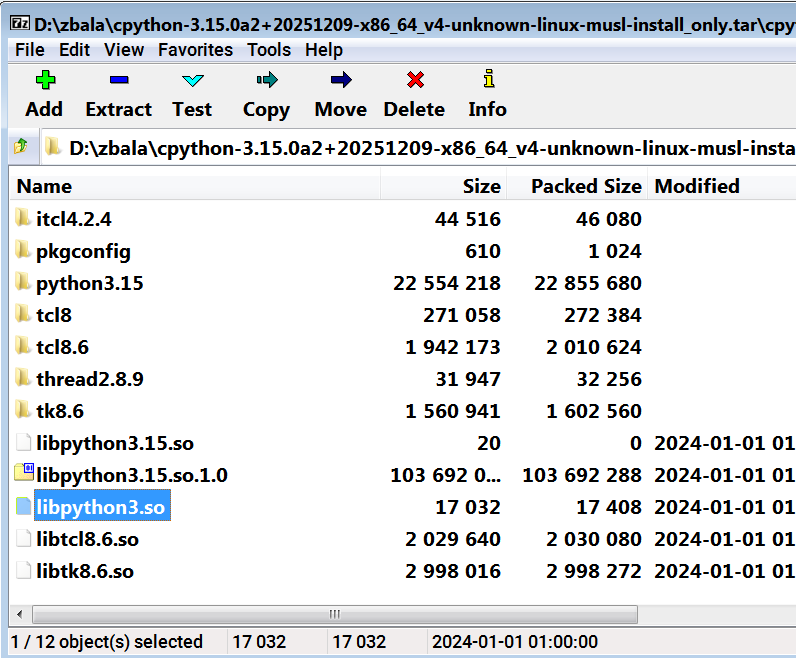Open the Tools menu
The image size is (796, 658).
[269, 49]
